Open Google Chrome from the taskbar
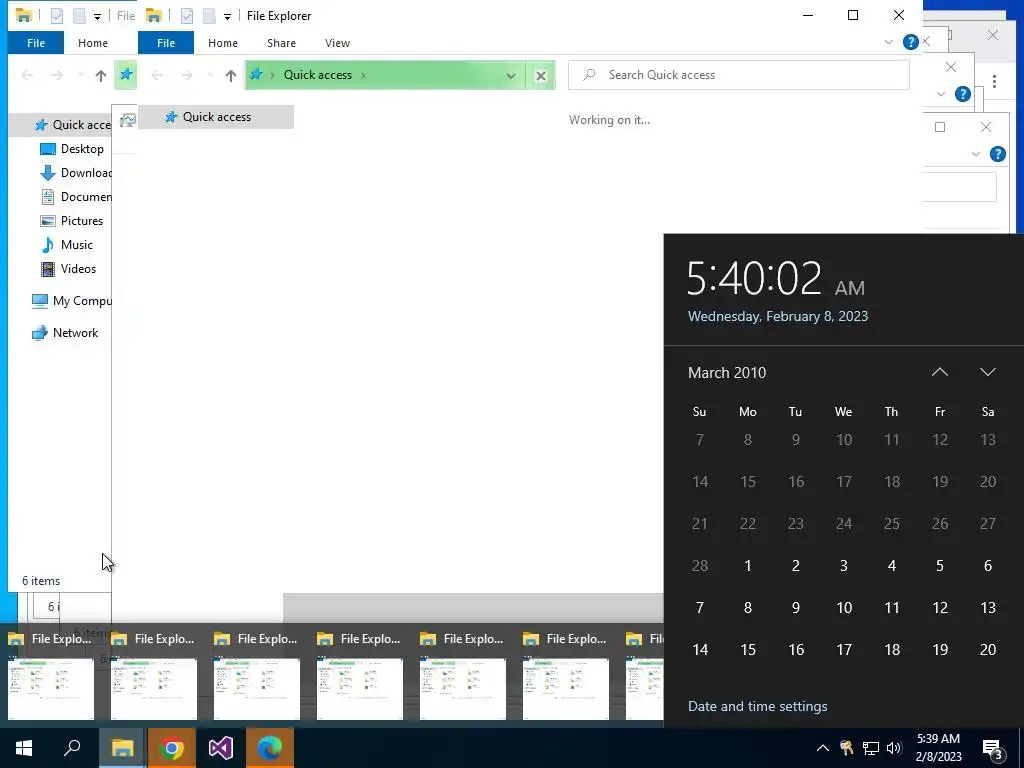The width and height of the screenshot is (1024, 768). [x=172, y=748]
